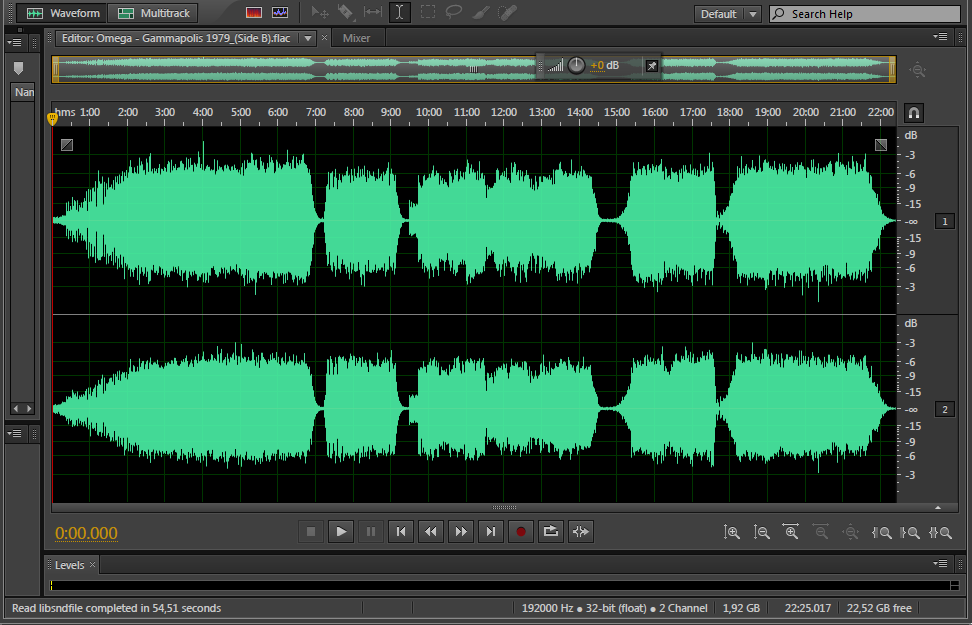Adjust the HUD amplitude knob

(577, 65)
